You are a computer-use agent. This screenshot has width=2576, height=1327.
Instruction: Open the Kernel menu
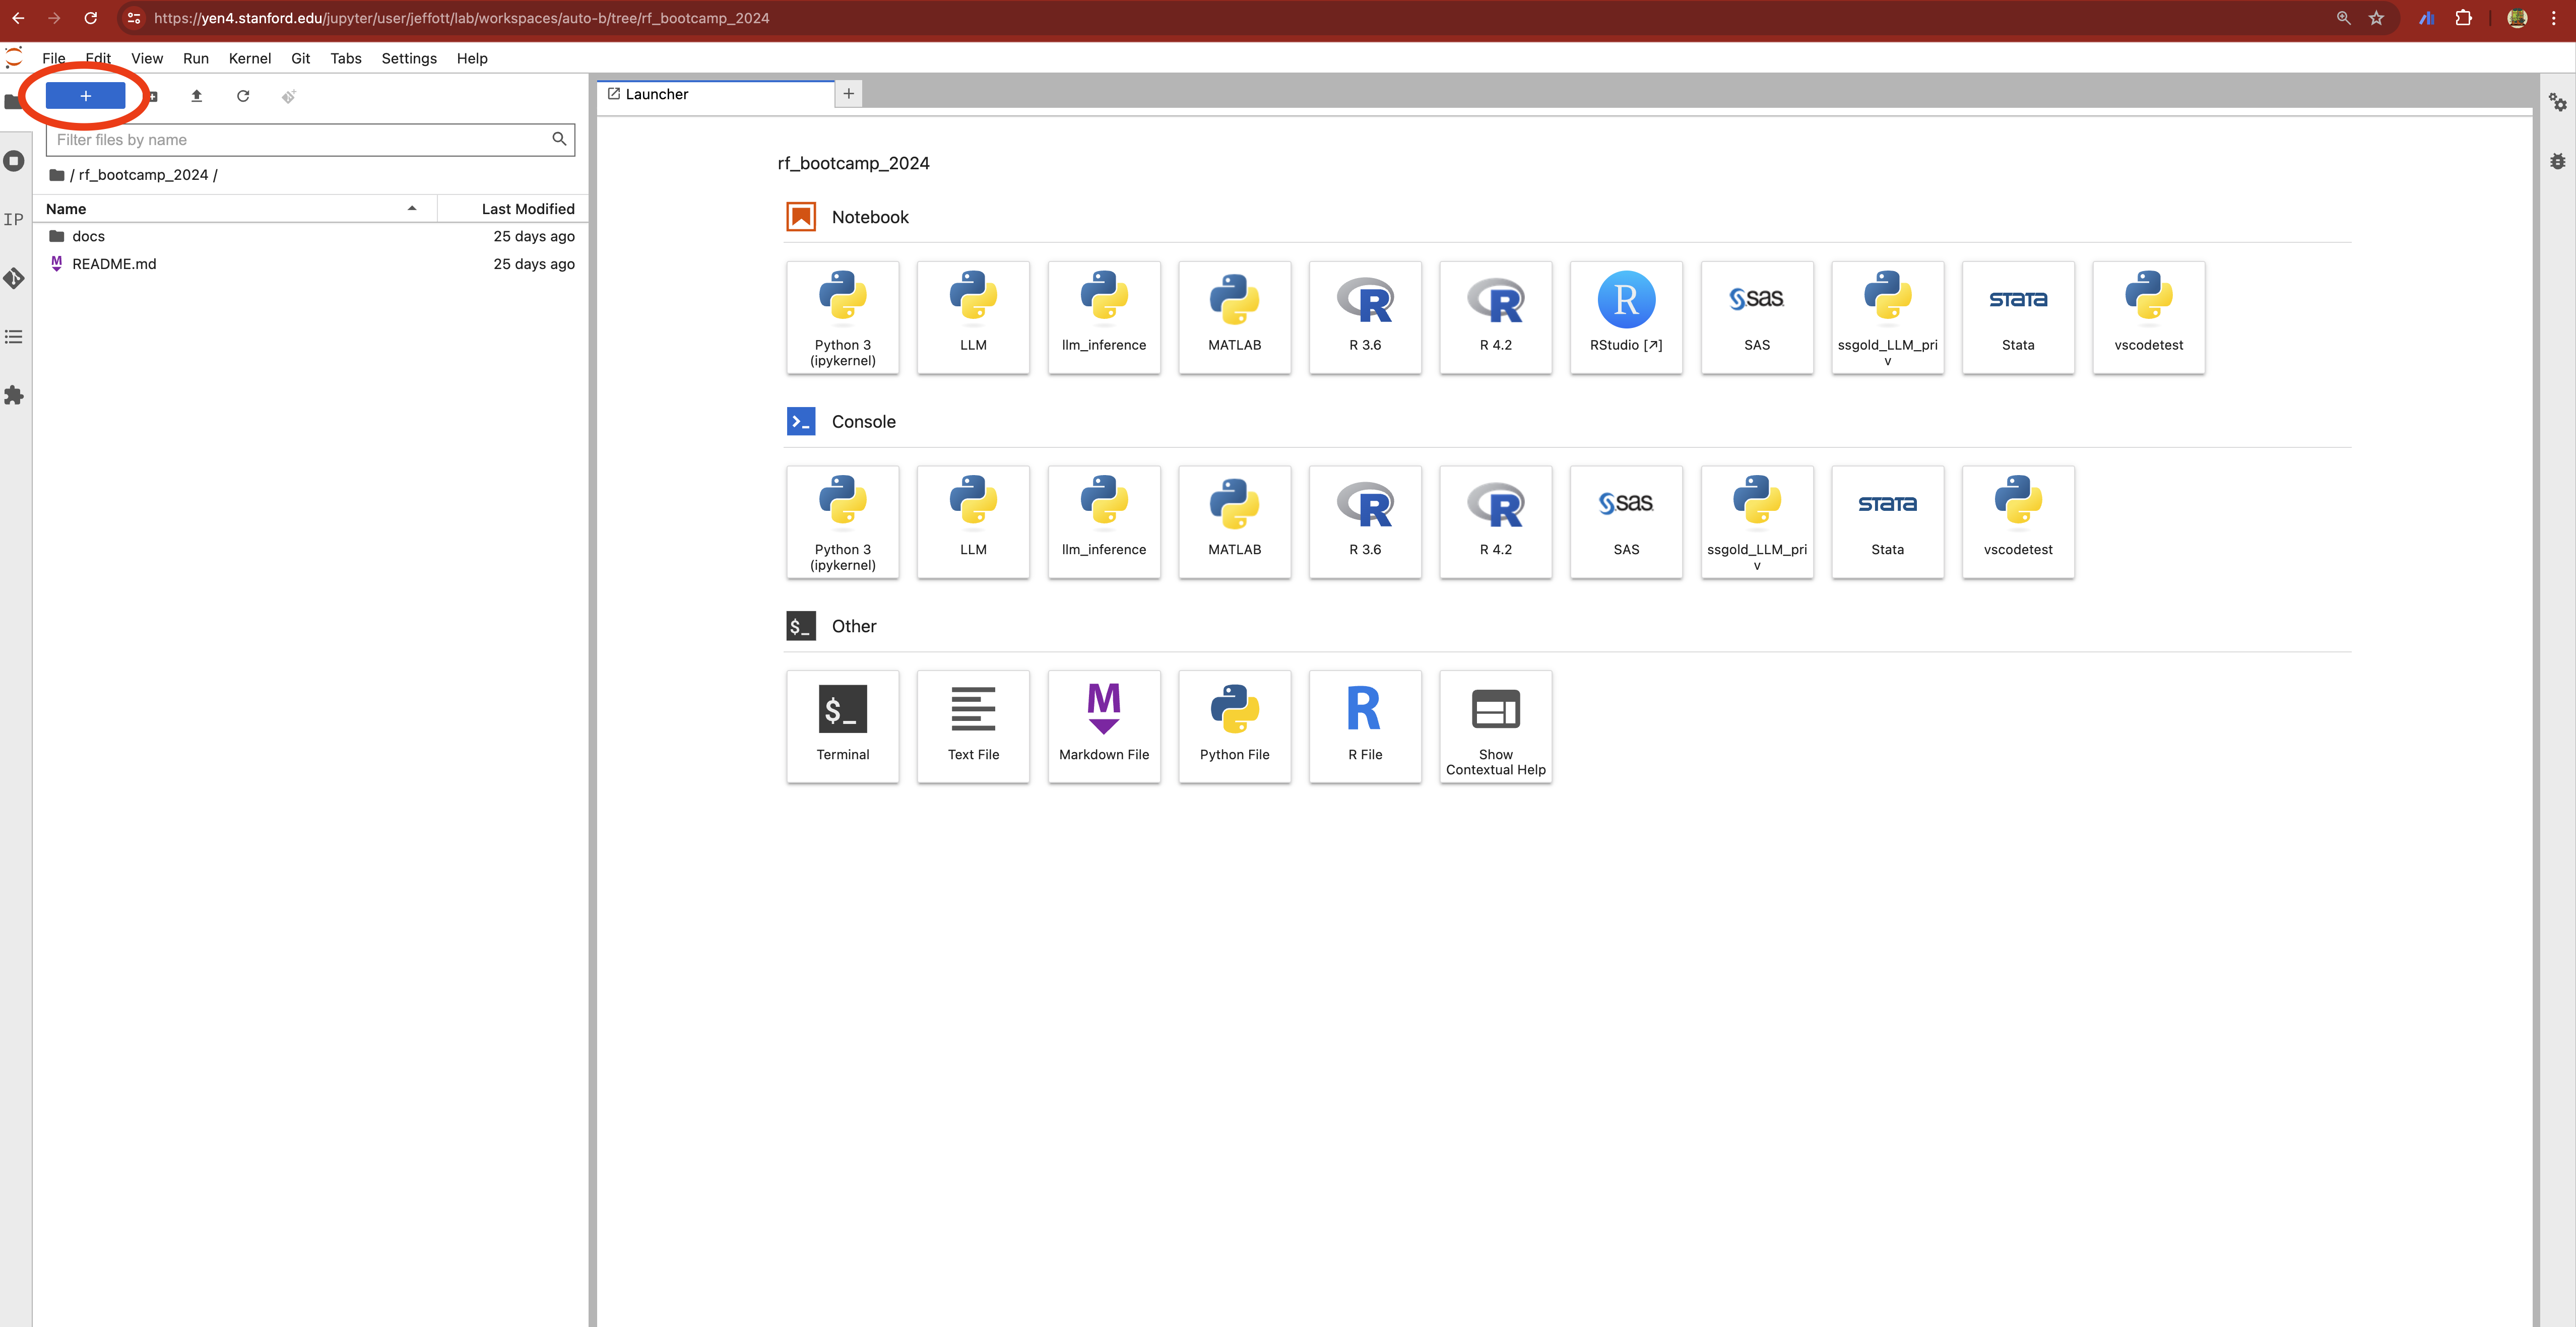pyautogui.click(x=250, y=58)
